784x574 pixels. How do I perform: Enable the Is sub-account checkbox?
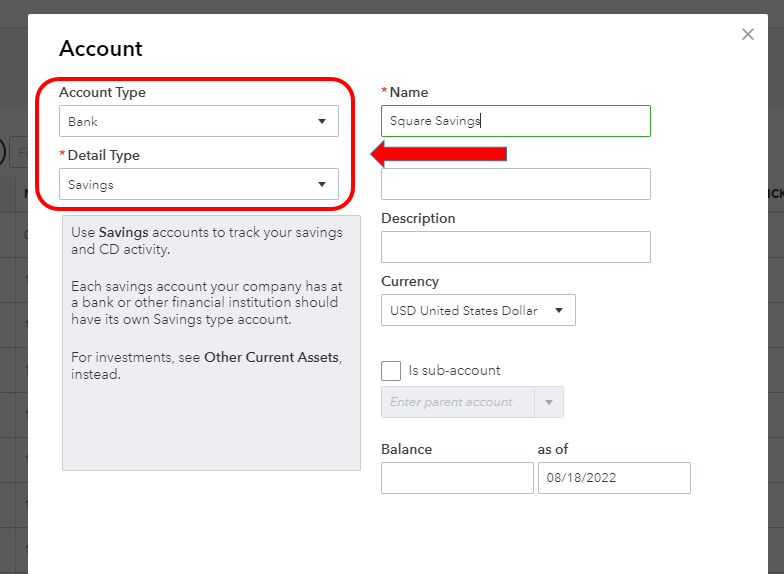[x=391, y=371]
